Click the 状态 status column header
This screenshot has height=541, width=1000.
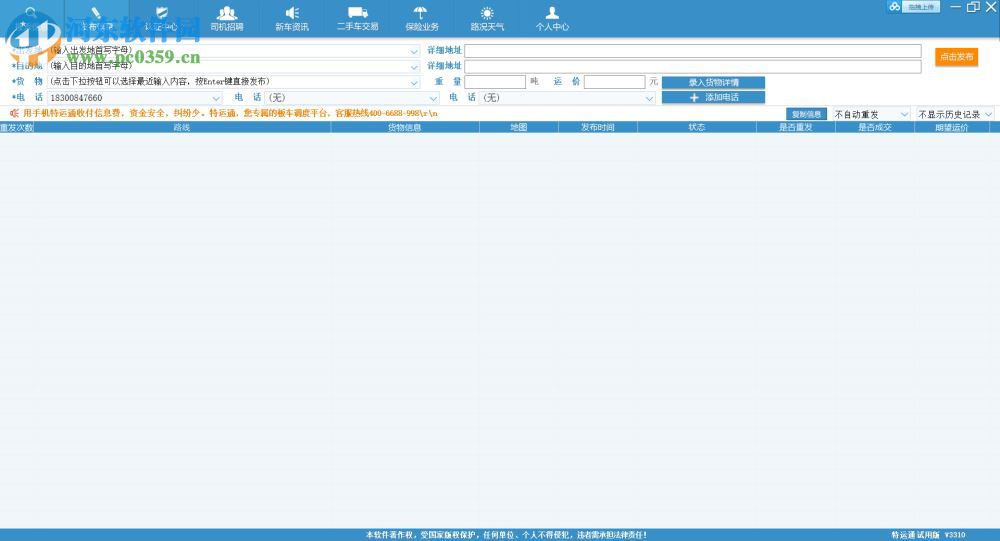click(696, 128)
